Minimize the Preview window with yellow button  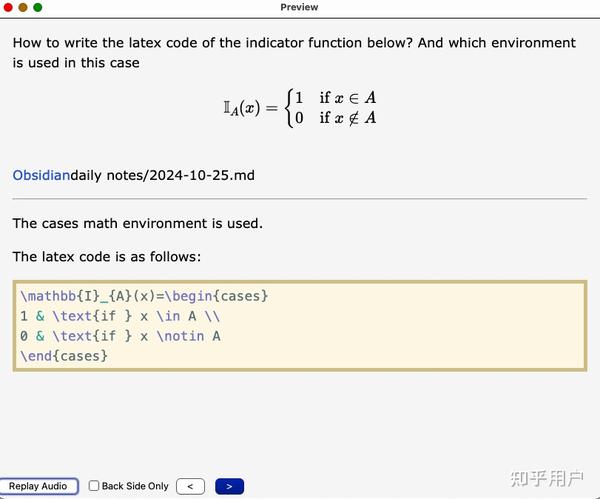click(24, 7)
